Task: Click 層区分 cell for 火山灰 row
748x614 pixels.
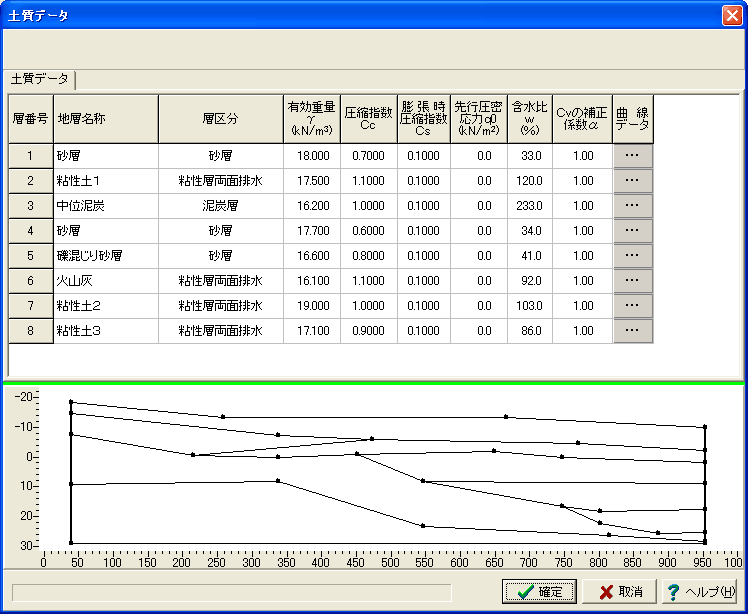Action: (220, 281)
